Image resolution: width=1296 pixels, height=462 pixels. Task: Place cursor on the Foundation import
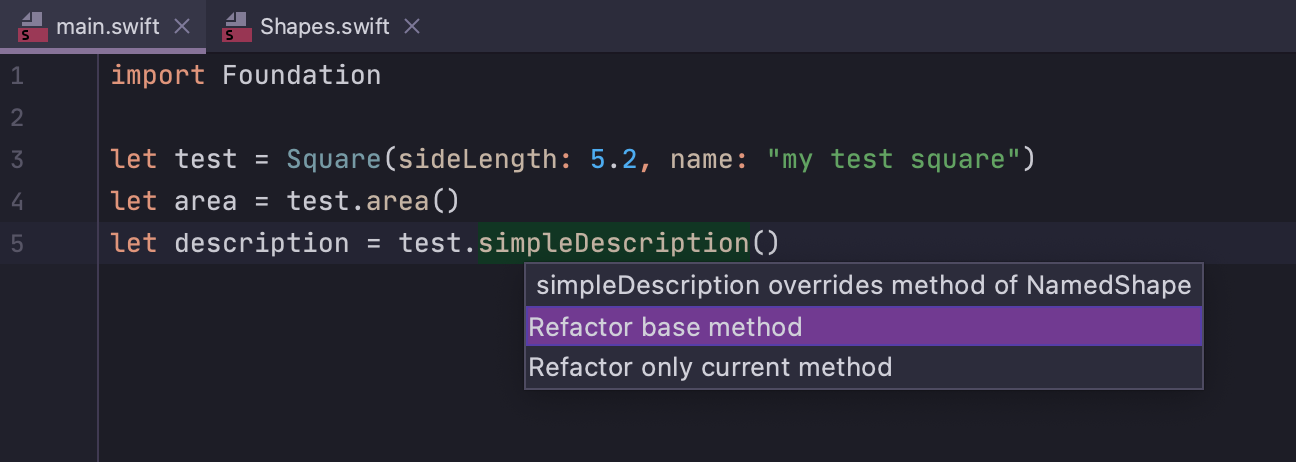pyautogui.click(x=301, y=76)
